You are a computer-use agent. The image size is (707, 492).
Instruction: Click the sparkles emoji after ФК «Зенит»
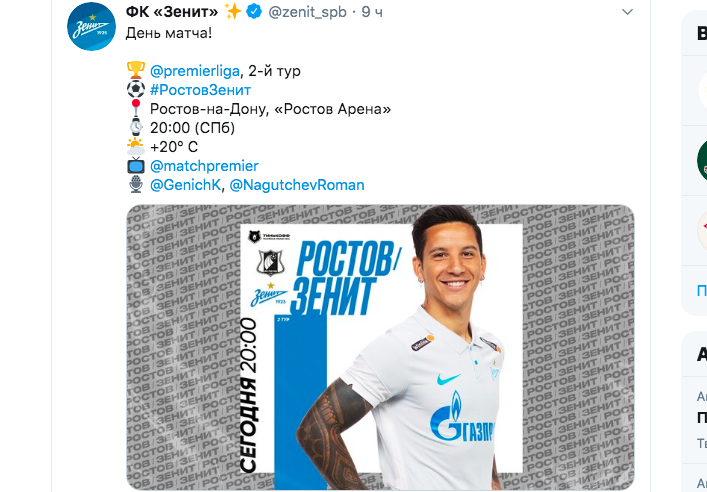point(233,12)
